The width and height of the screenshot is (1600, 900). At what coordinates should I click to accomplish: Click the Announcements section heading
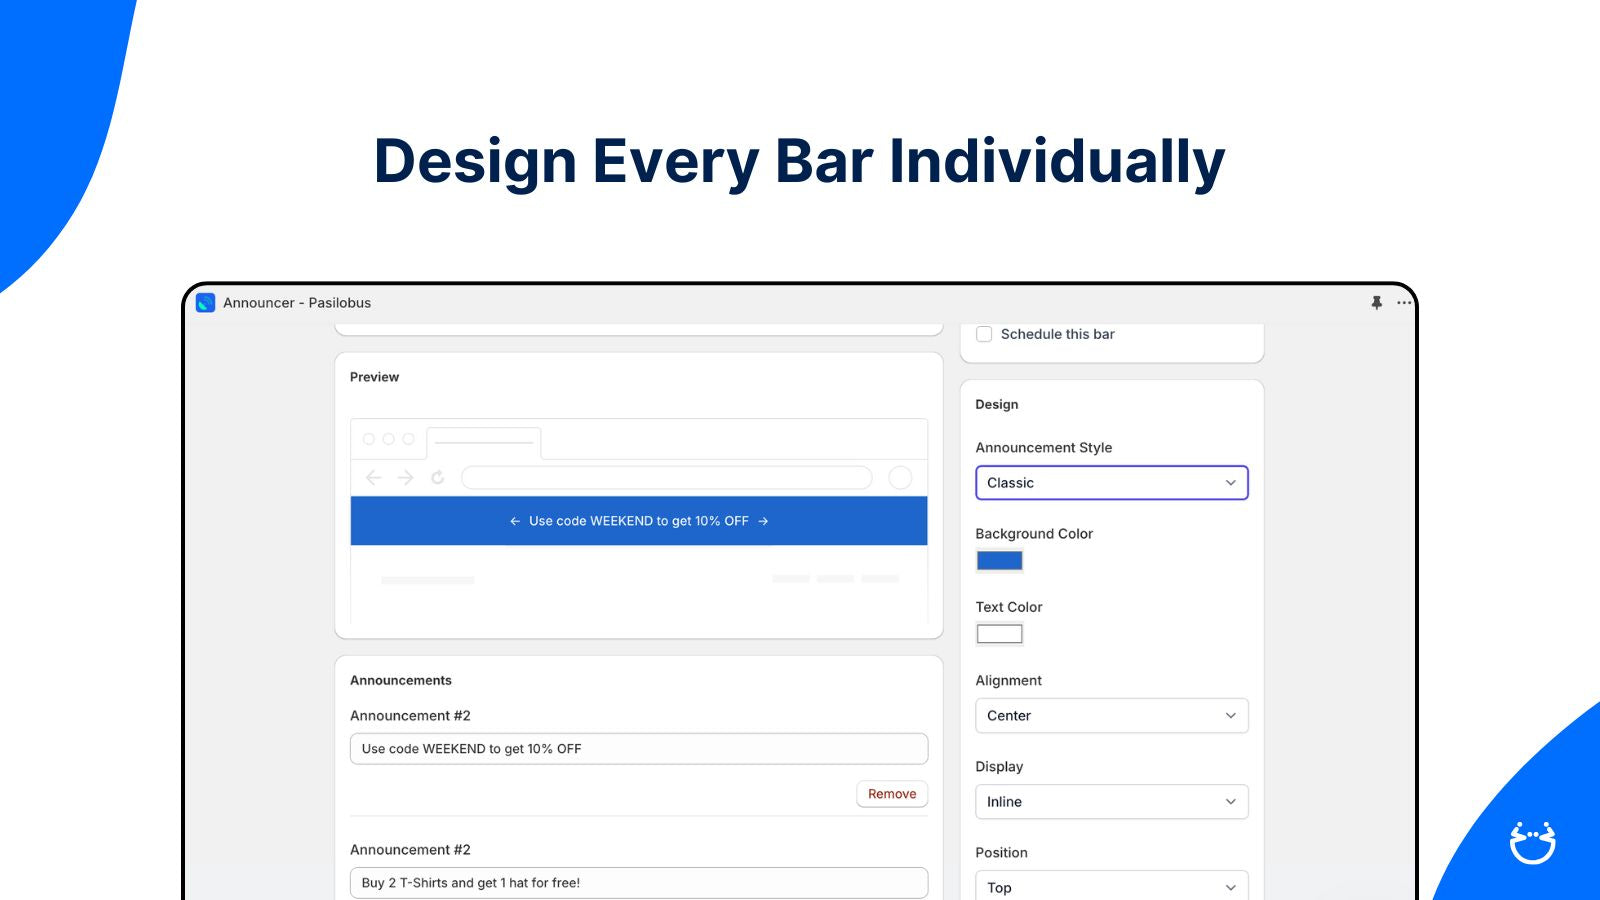(401, 680)
